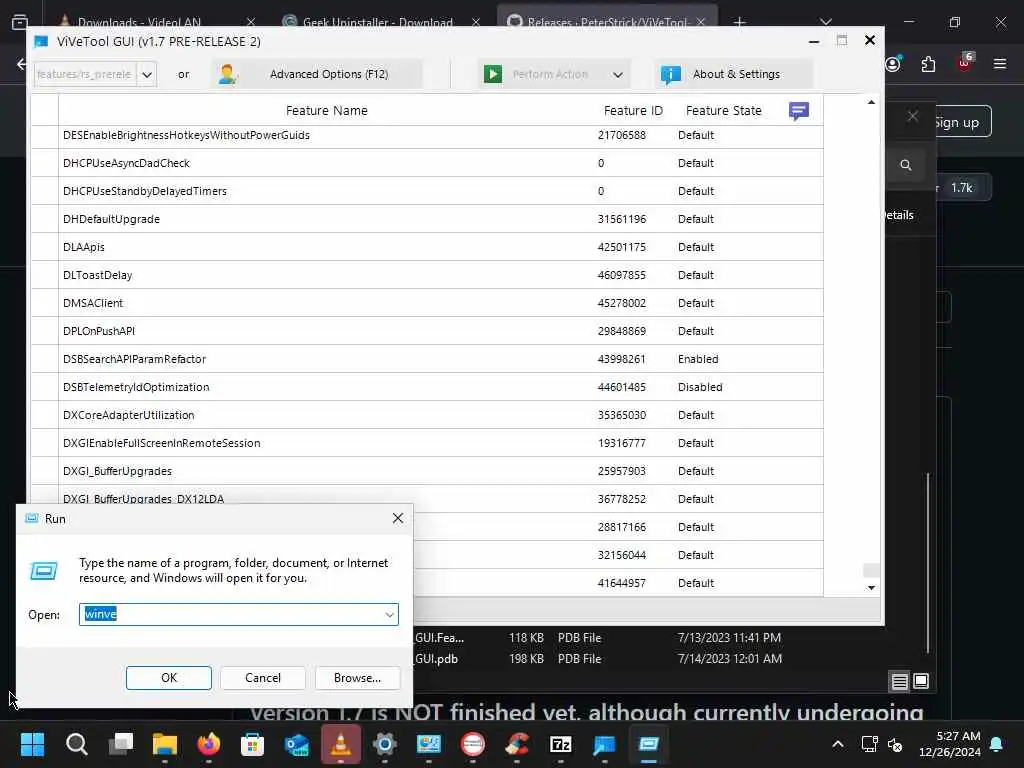Sort by Feature ID column header
Image resolution: width=1024 pixels, height=768 pixels.
tap(633, 110)
